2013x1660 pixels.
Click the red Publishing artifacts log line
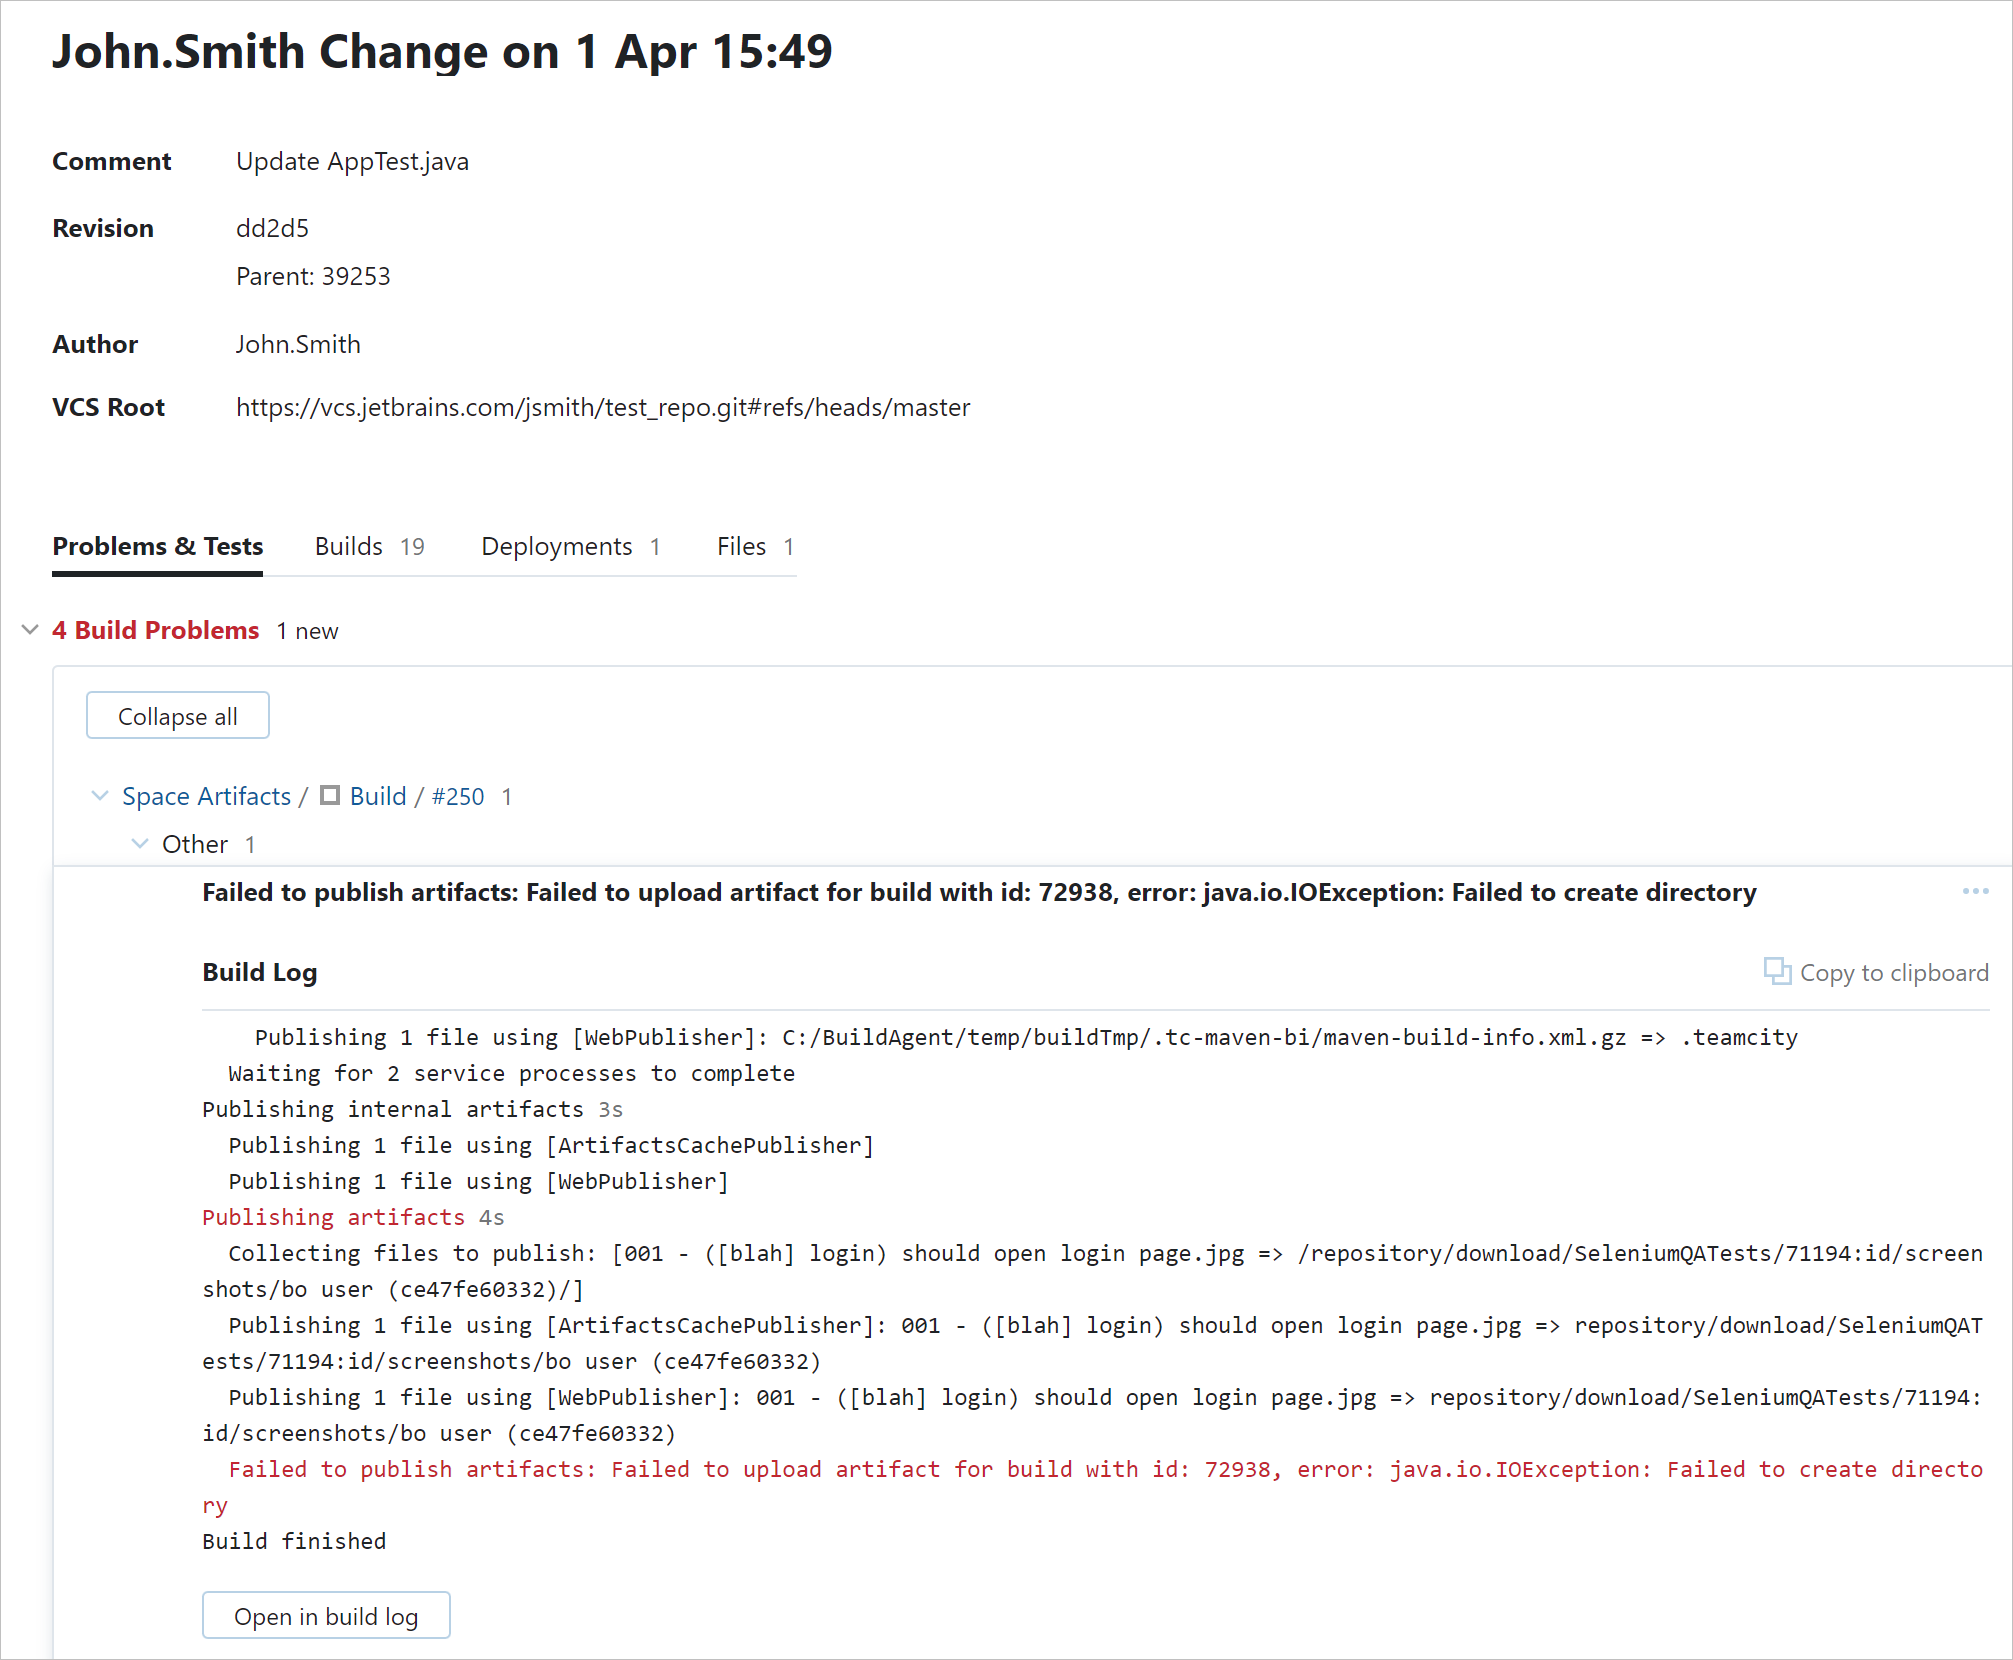click(333, 1217)
